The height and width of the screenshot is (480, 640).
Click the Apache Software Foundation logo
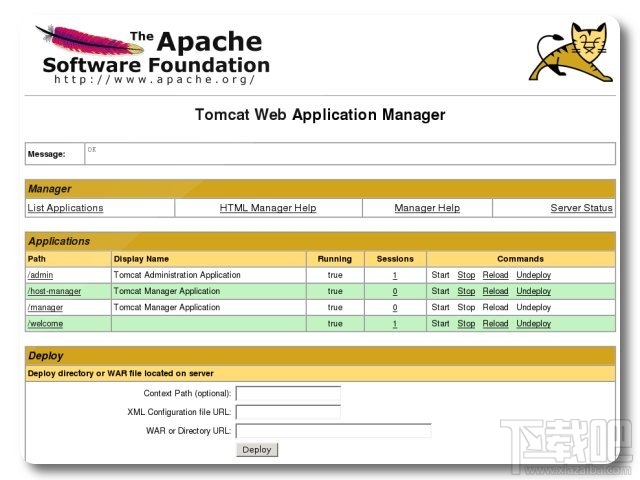point(153,54)
